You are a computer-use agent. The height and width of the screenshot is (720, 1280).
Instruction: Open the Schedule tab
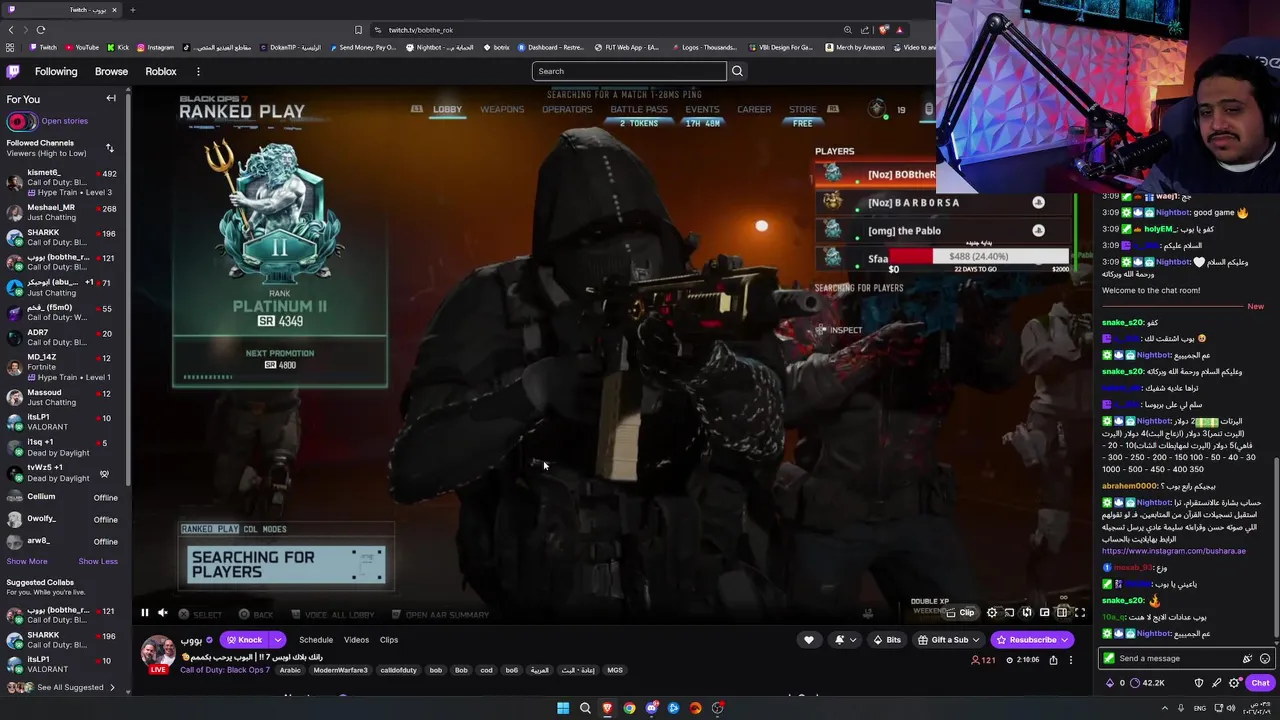(316, 640)
